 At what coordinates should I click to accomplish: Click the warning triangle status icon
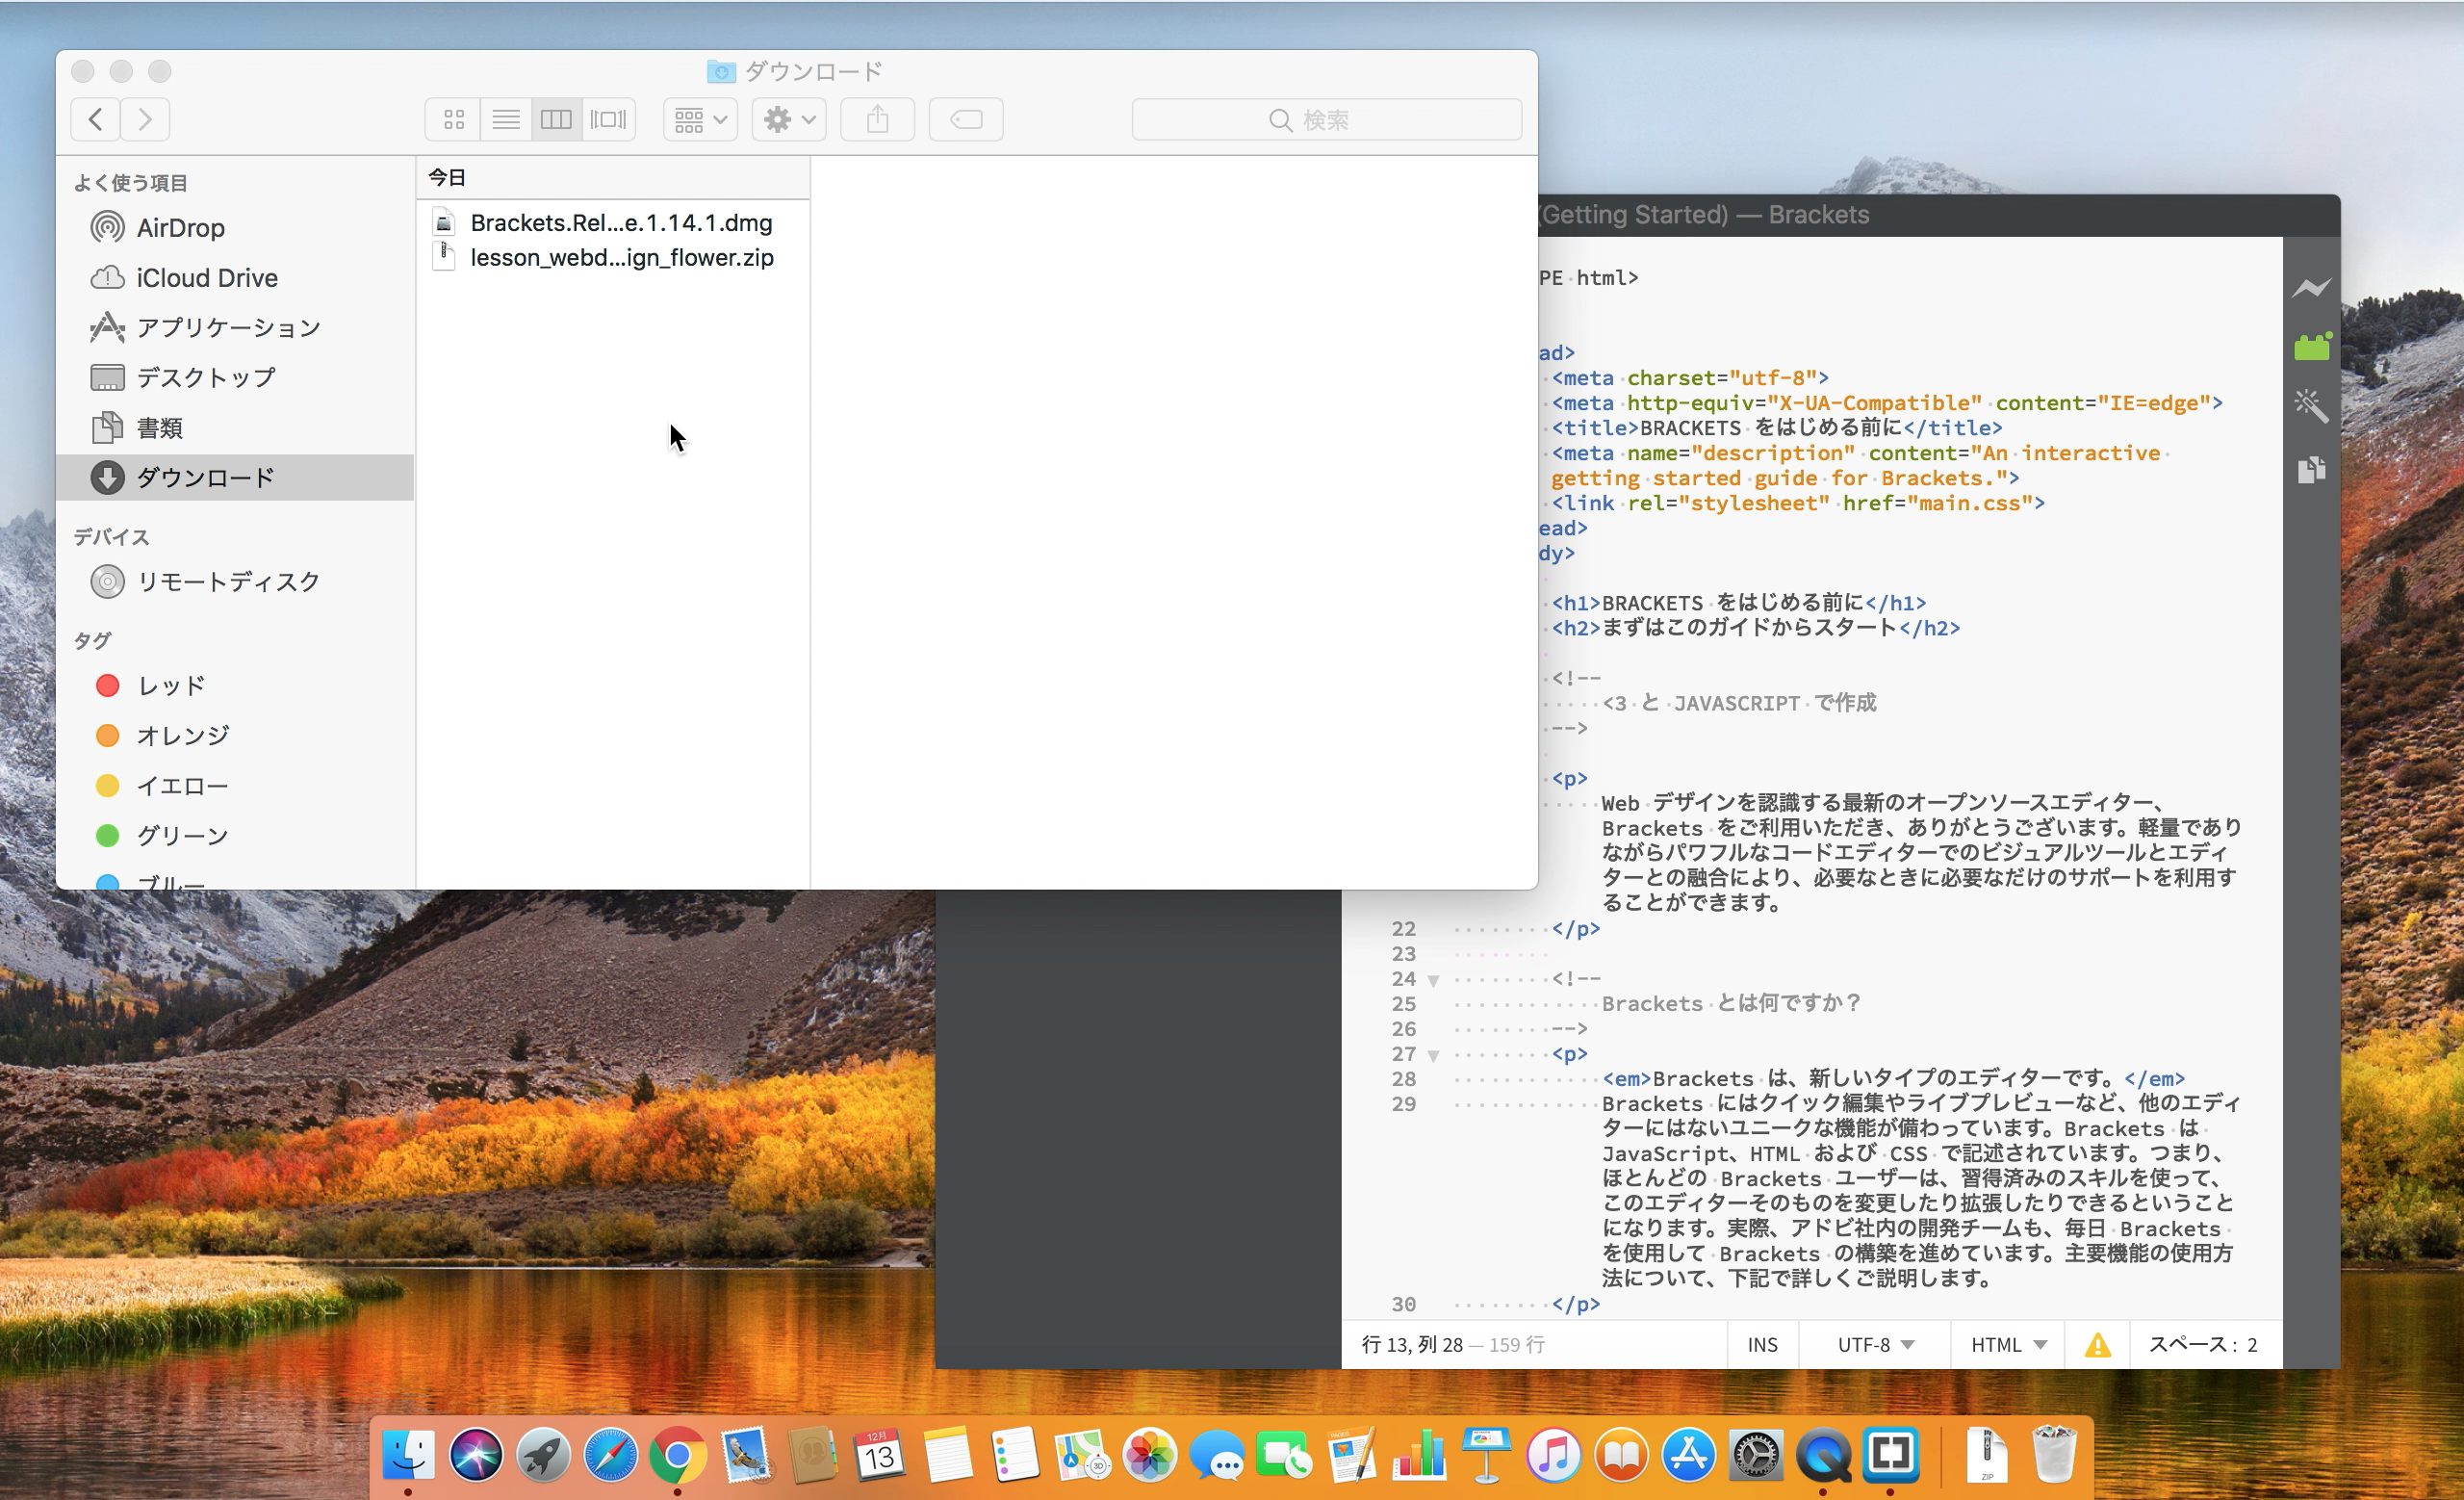point(2097,1345)
